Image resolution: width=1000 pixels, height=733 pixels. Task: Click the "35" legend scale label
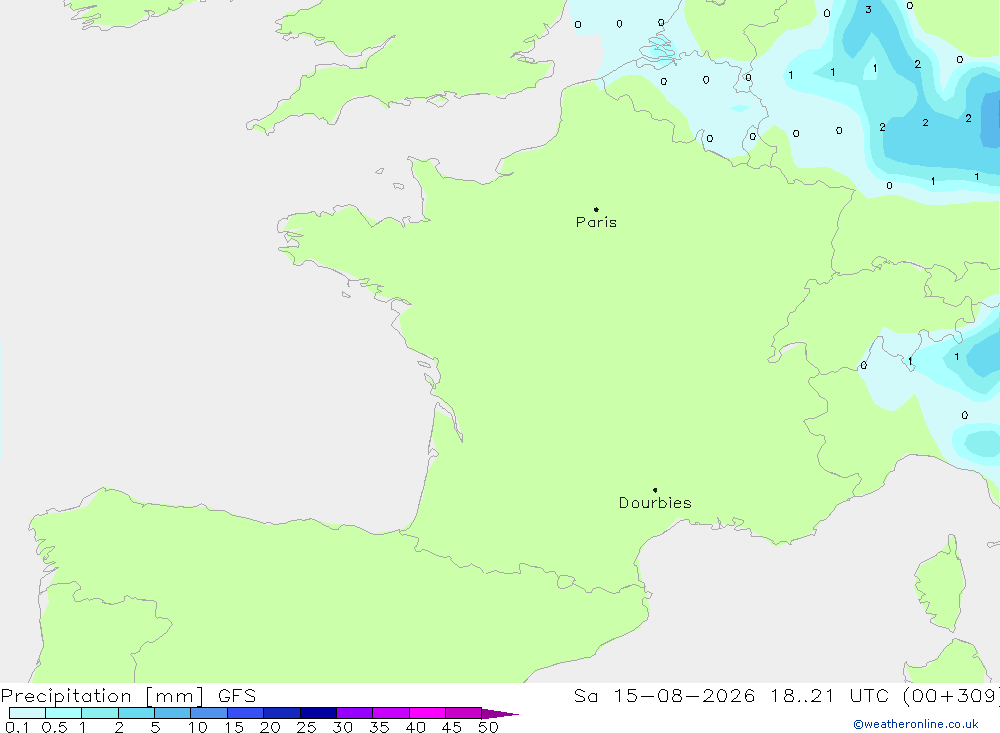pyautogui.click(x=379, y=727)
